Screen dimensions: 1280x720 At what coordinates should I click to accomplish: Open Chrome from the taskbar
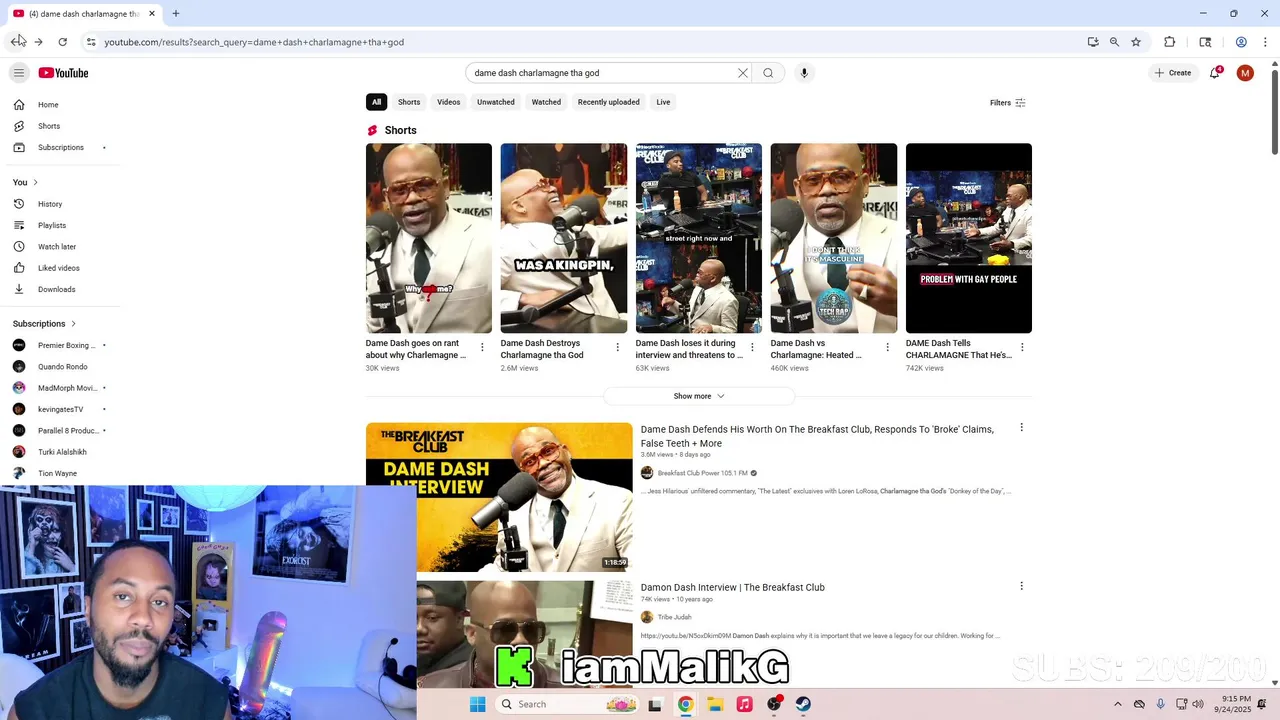pyautogui.click(x=685, y=704)
